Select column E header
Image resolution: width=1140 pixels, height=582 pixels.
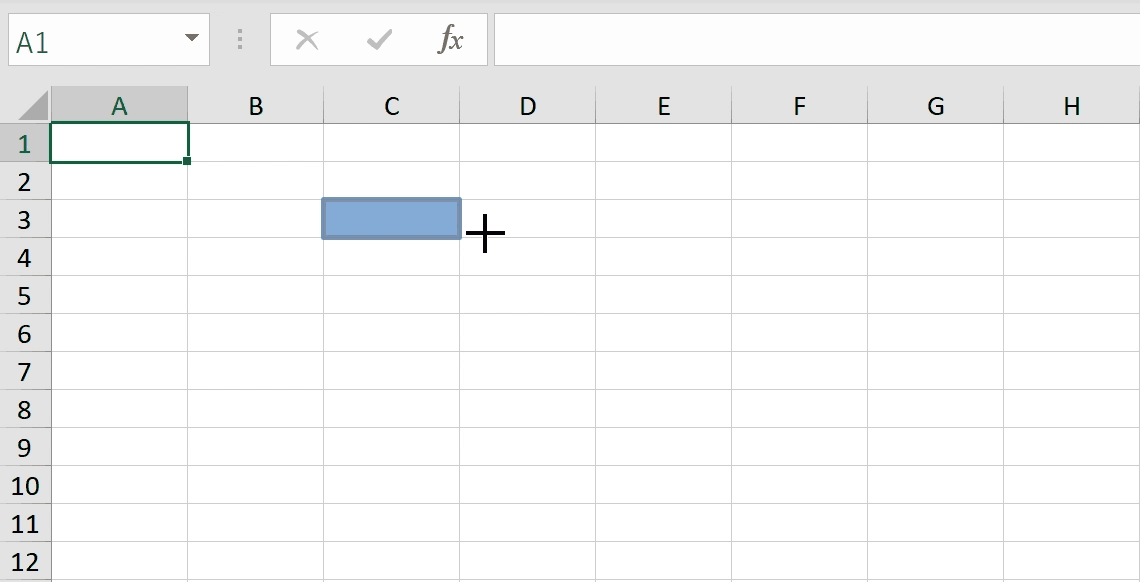[x=663, y=106]
